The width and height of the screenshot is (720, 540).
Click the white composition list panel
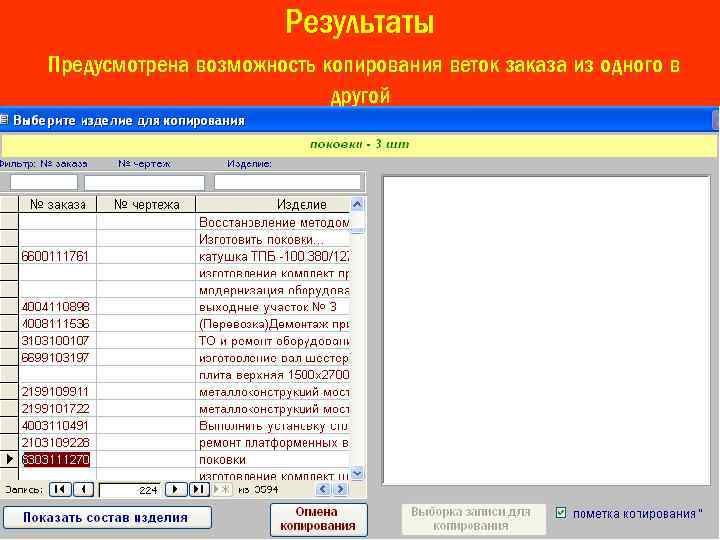(546, 330)
